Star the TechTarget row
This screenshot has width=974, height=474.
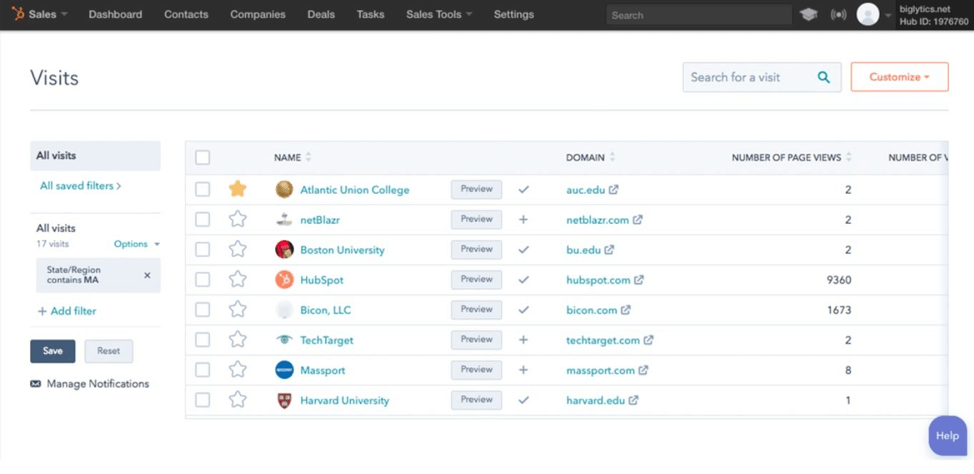click(237, 340)
